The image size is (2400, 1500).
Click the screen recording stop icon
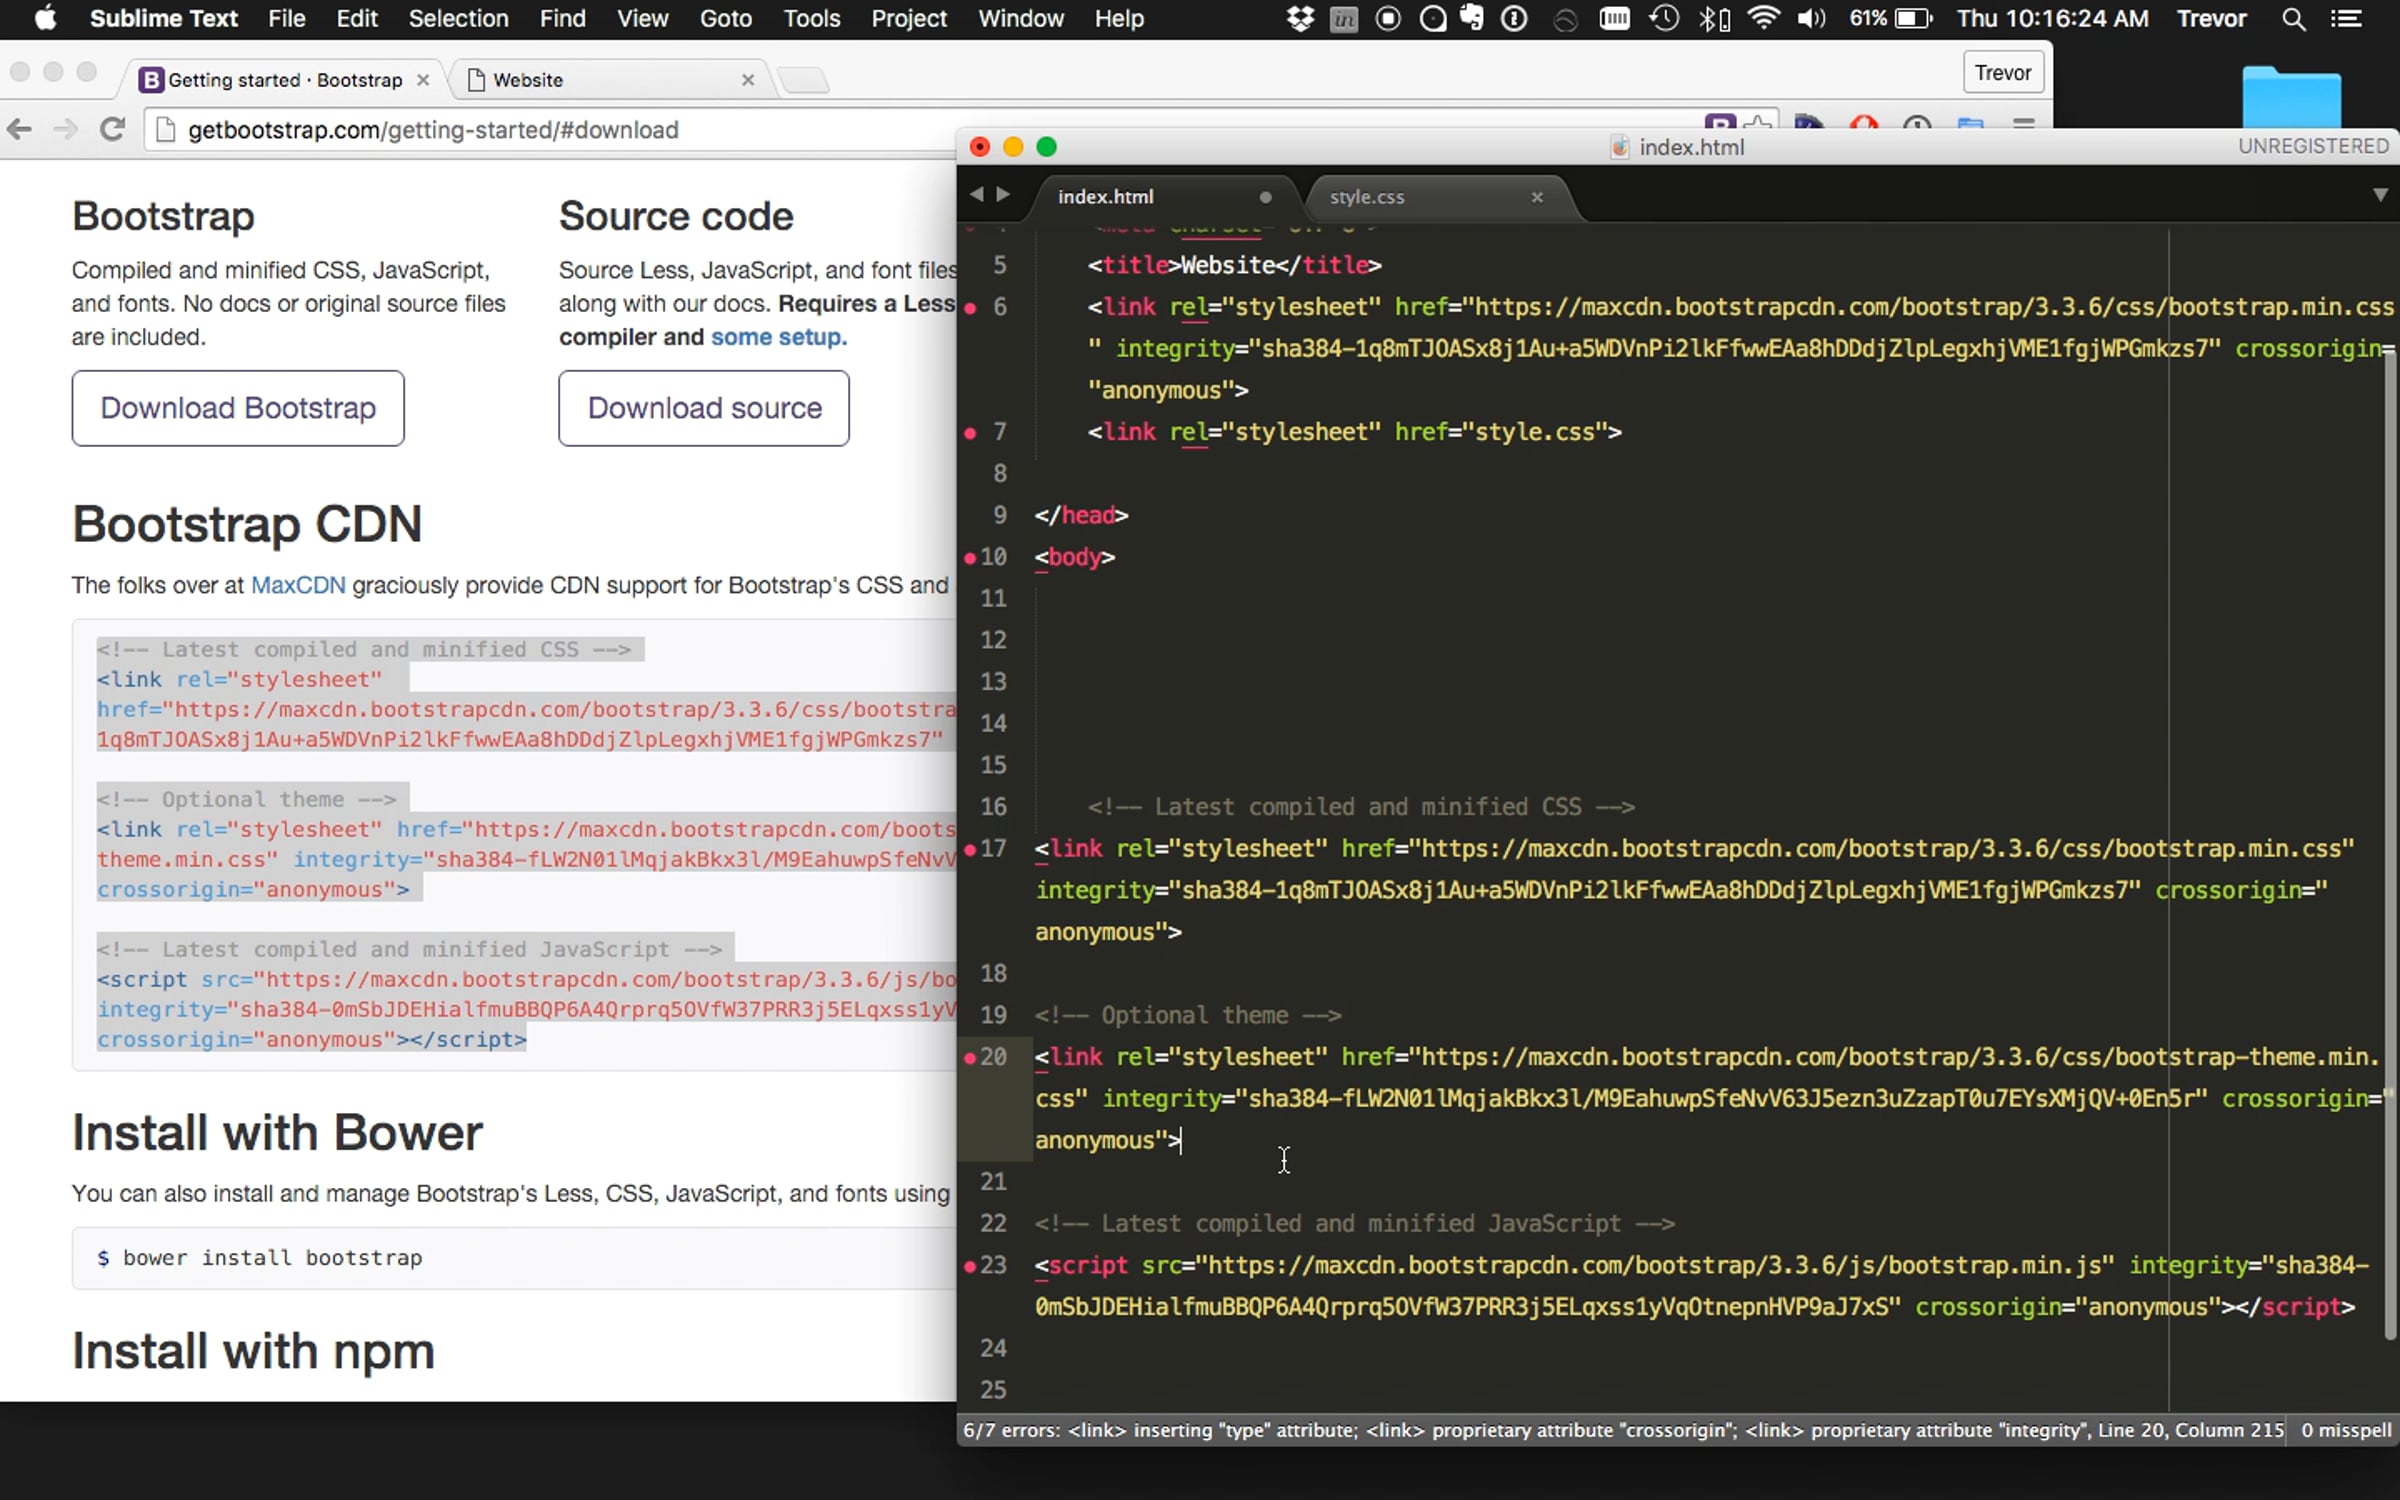point(1388,18)
